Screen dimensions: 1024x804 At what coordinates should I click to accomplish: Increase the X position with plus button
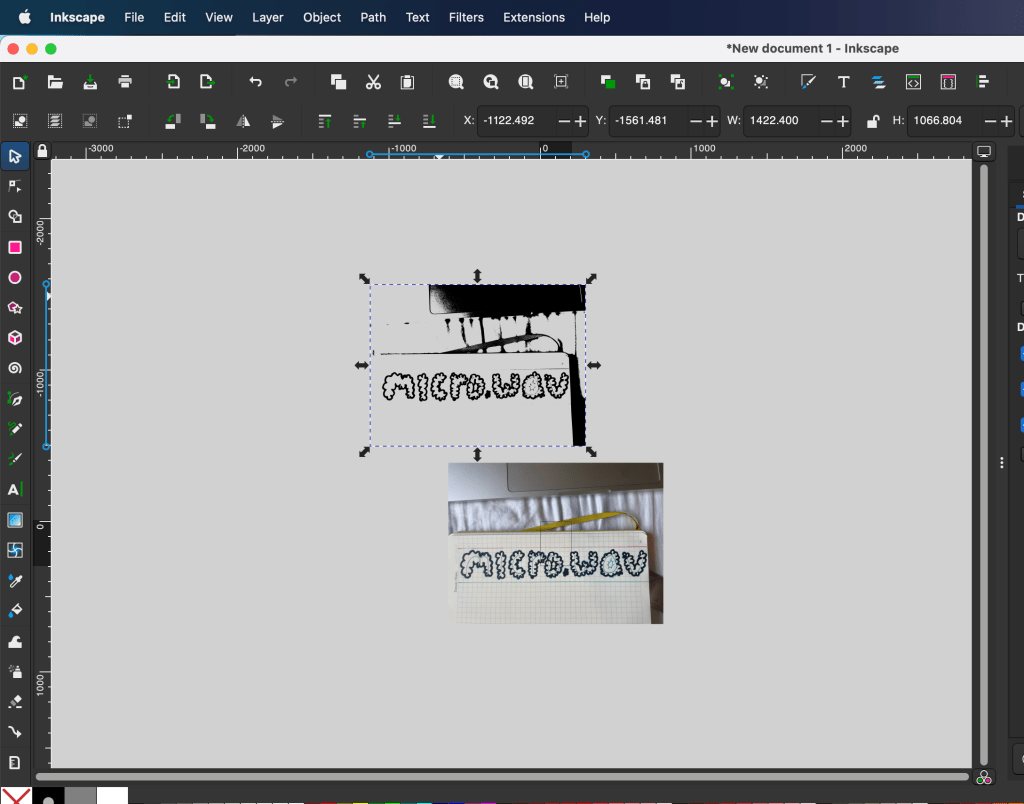581,121
